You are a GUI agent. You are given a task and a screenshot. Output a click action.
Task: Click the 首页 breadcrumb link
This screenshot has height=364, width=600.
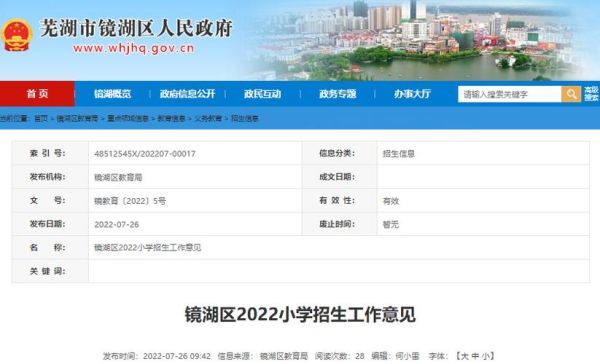41,119
